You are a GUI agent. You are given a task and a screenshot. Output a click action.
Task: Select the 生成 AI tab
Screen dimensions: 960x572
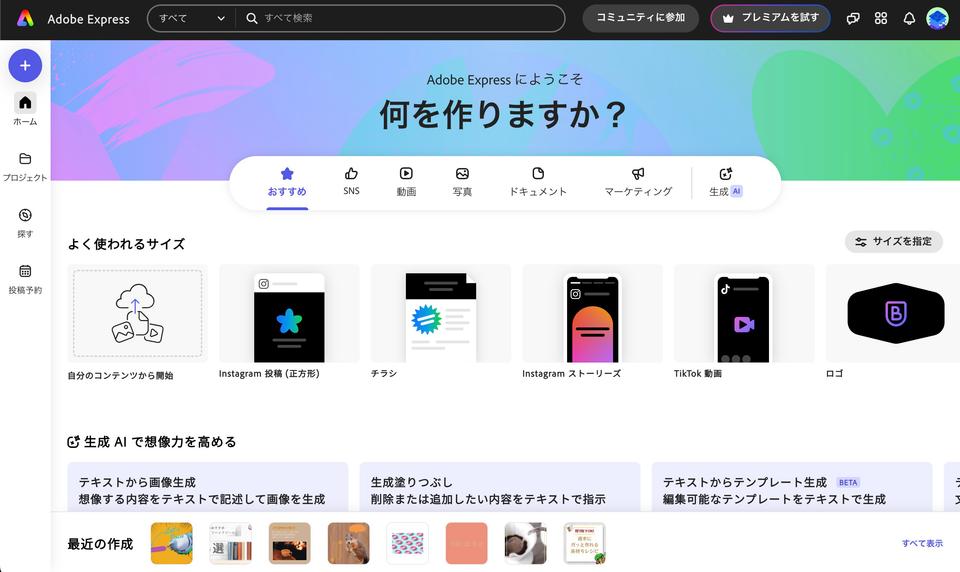tap(726, 182)
